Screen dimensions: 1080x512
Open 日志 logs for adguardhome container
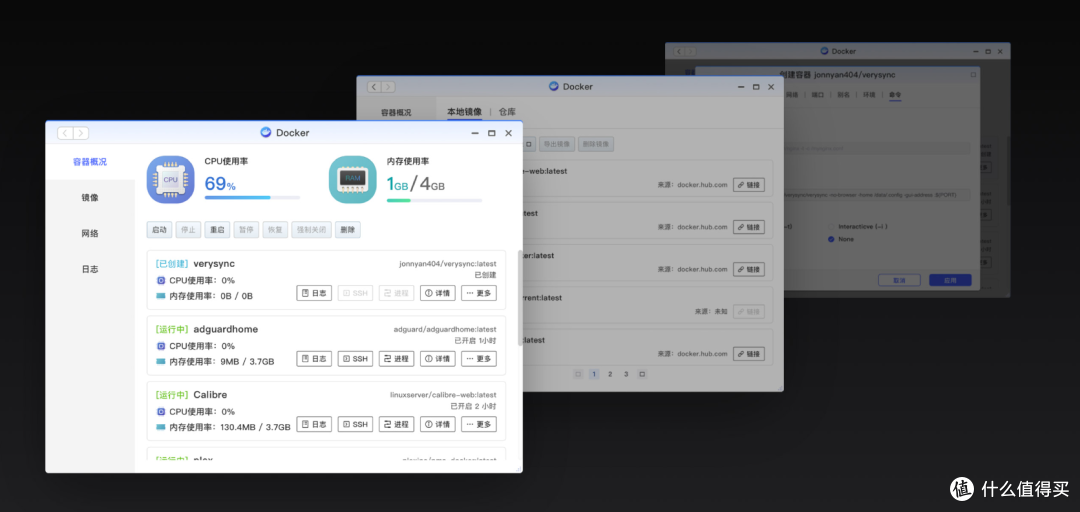[x=314, y=358]
